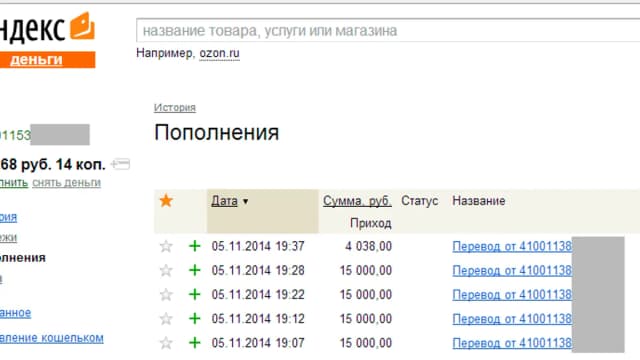Star the 19:28 transaction

166,270
